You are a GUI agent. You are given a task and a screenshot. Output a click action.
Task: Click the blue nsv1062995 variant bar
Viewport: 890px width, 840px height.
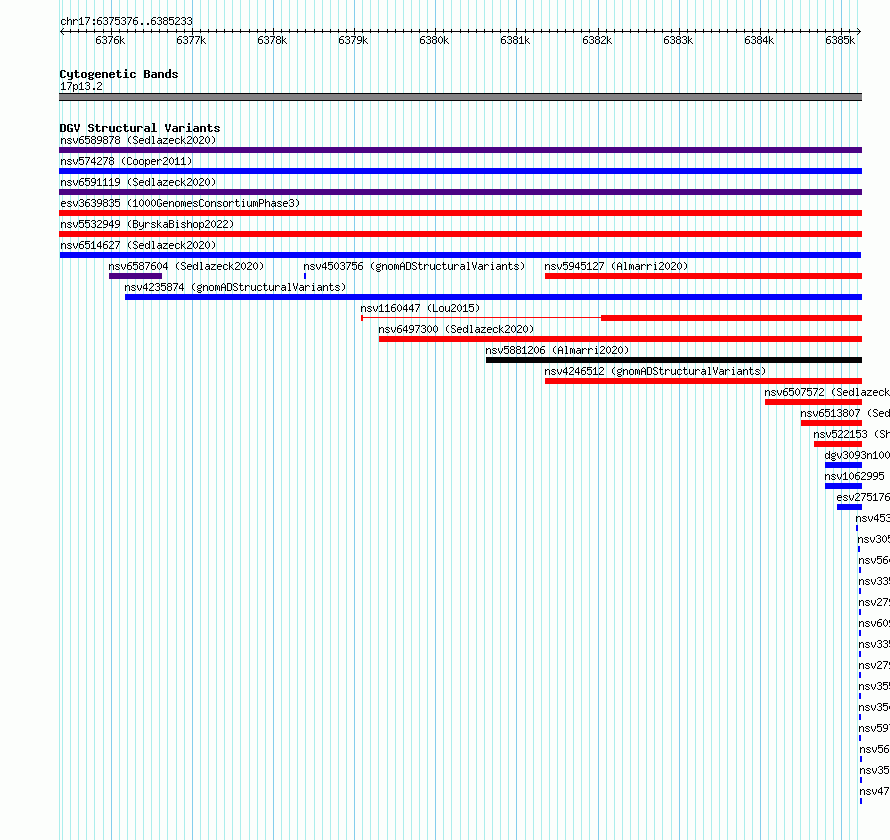pos(843,486)
